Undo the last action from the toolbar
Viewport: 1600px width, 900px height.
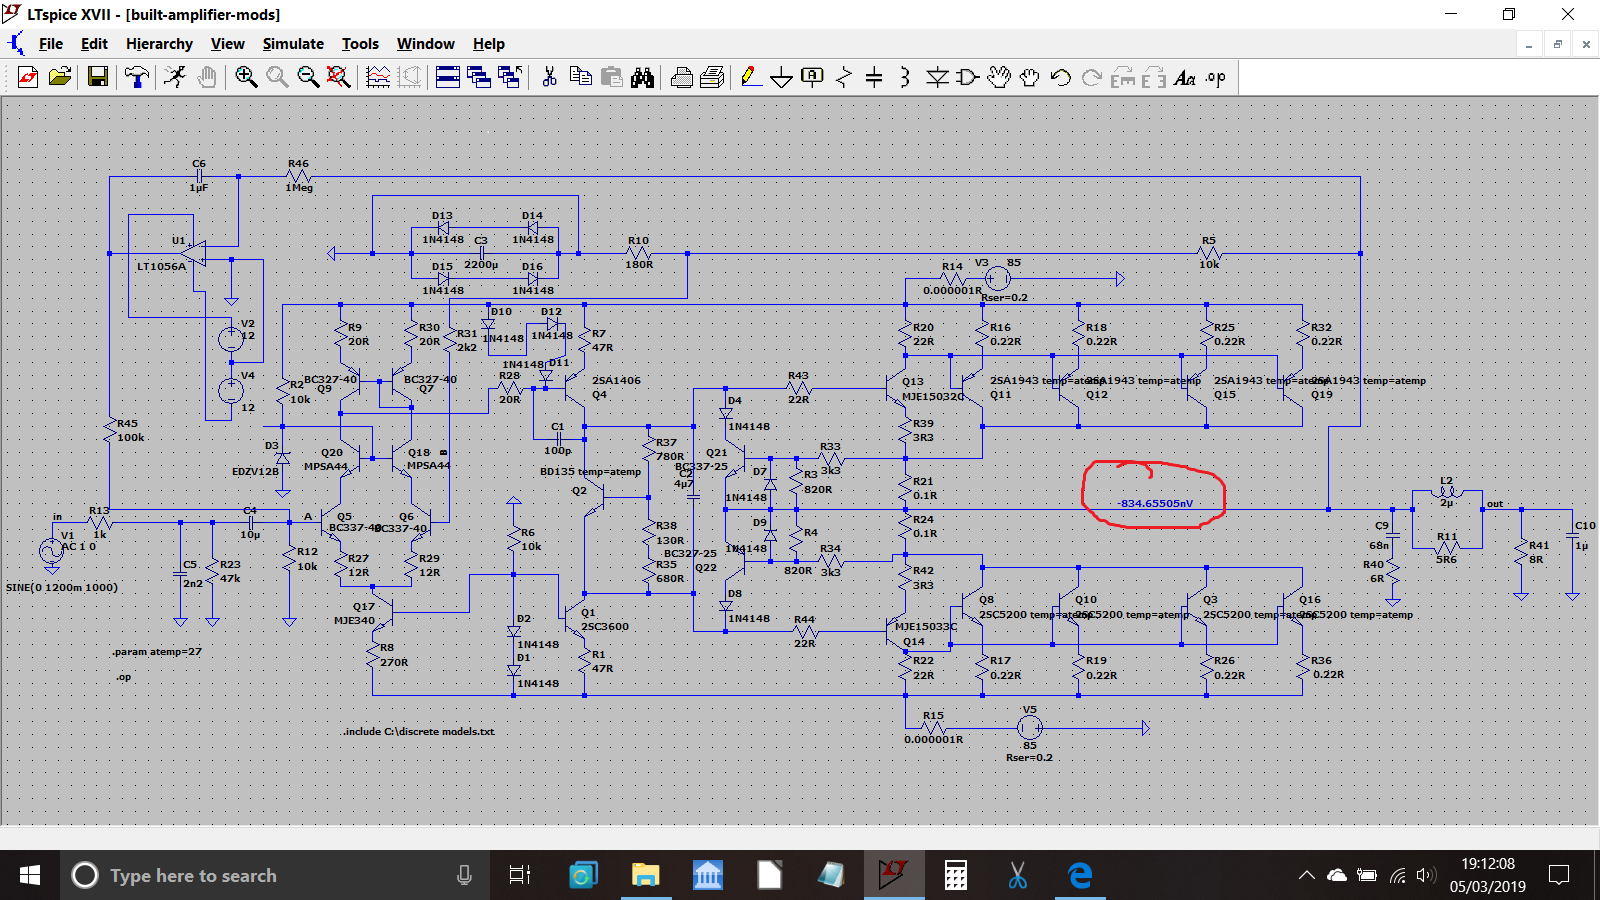tap(1061, 77)
